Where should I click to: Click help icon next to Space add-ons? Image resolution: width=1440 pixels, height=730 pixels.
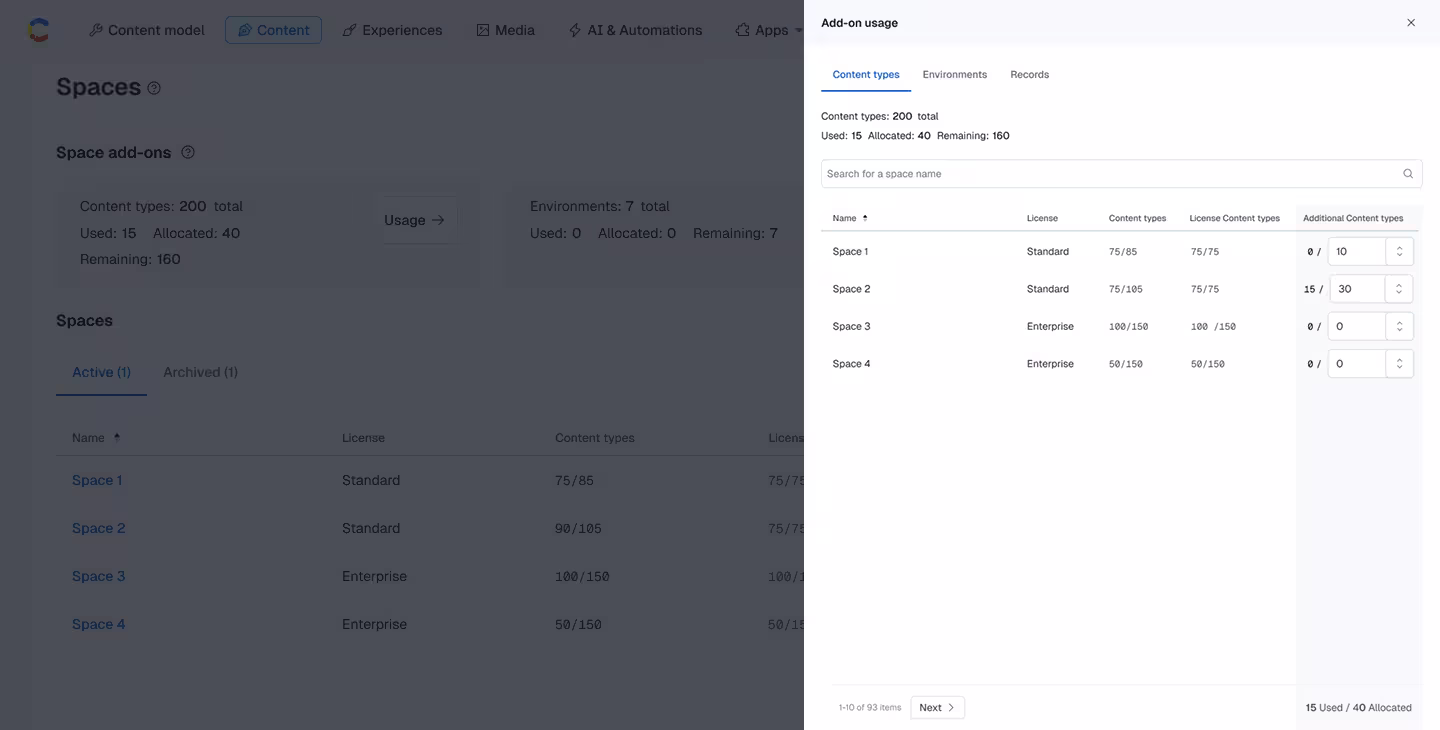click(x=188, y=152)
